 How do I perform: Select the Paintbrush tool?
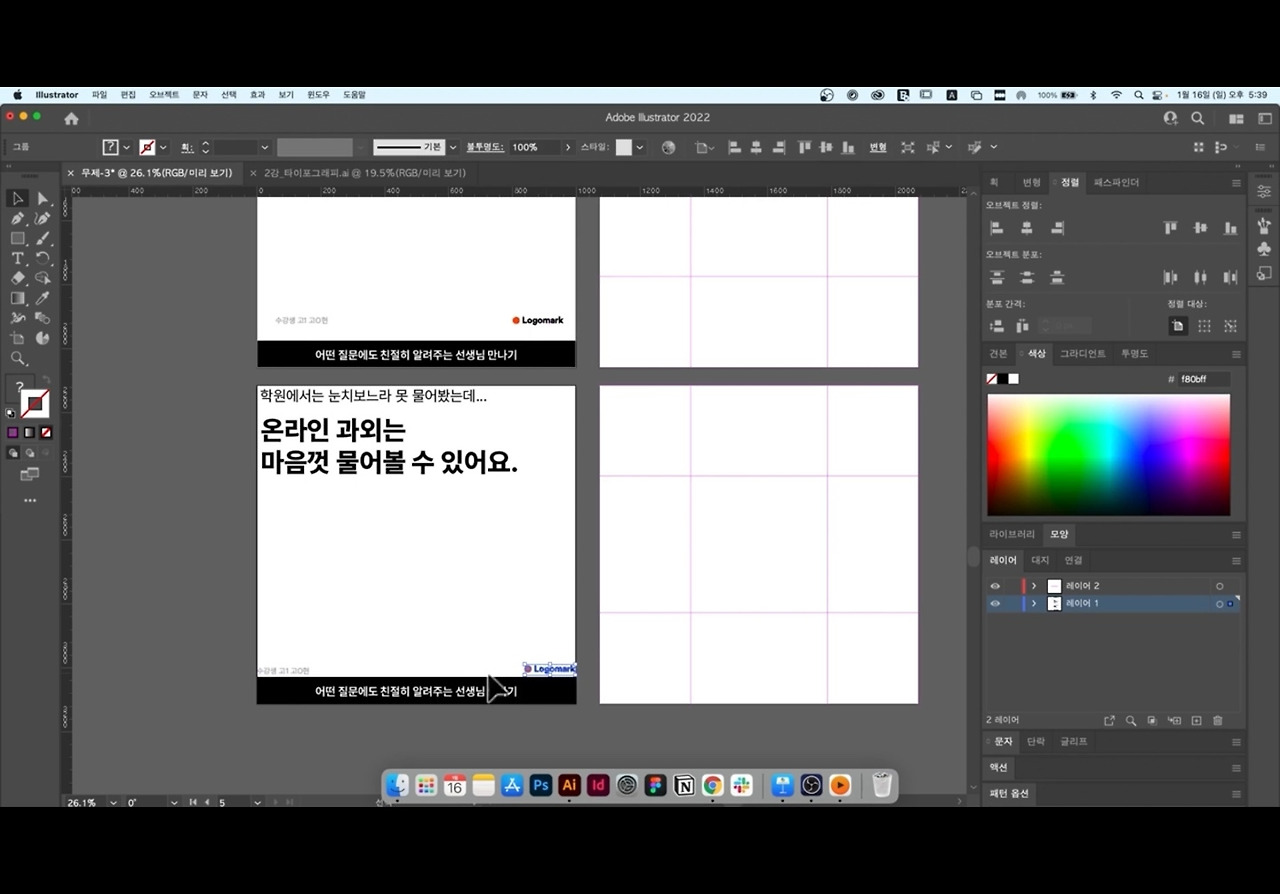[43, 239]
